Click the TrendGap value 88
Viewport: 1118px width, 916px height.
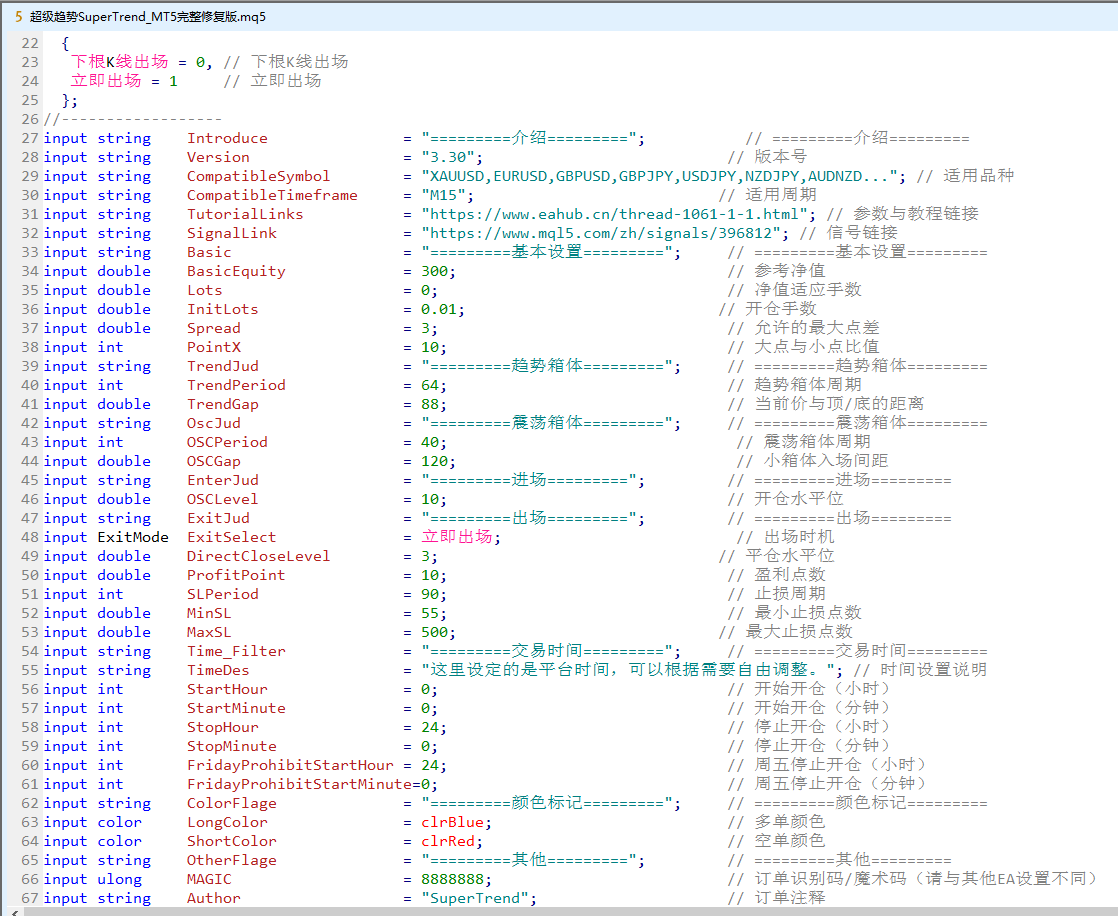pyautogui.click(x=429, y=404)
